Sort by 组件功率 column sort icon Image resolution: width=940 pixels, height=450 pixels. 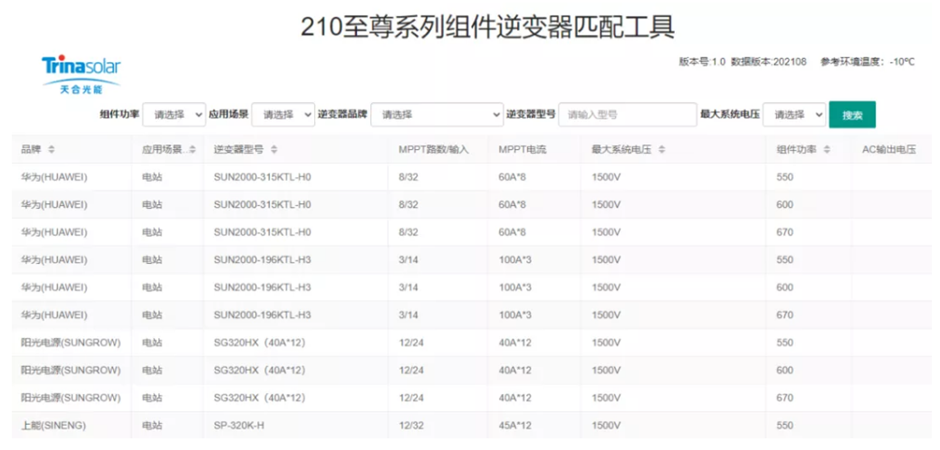coord(827,150)
